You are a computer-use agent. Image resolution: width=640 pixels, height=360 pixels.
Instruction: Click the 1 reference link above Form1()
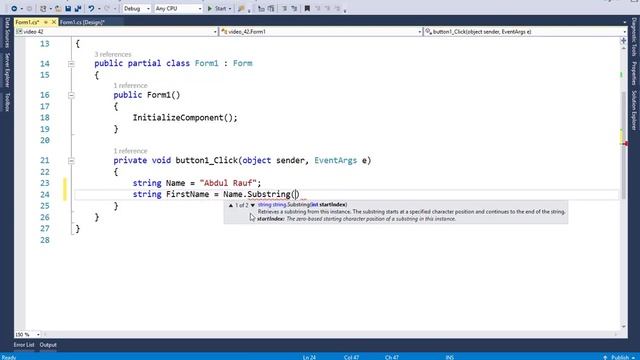pyautogui.click(x=130, y=85)
